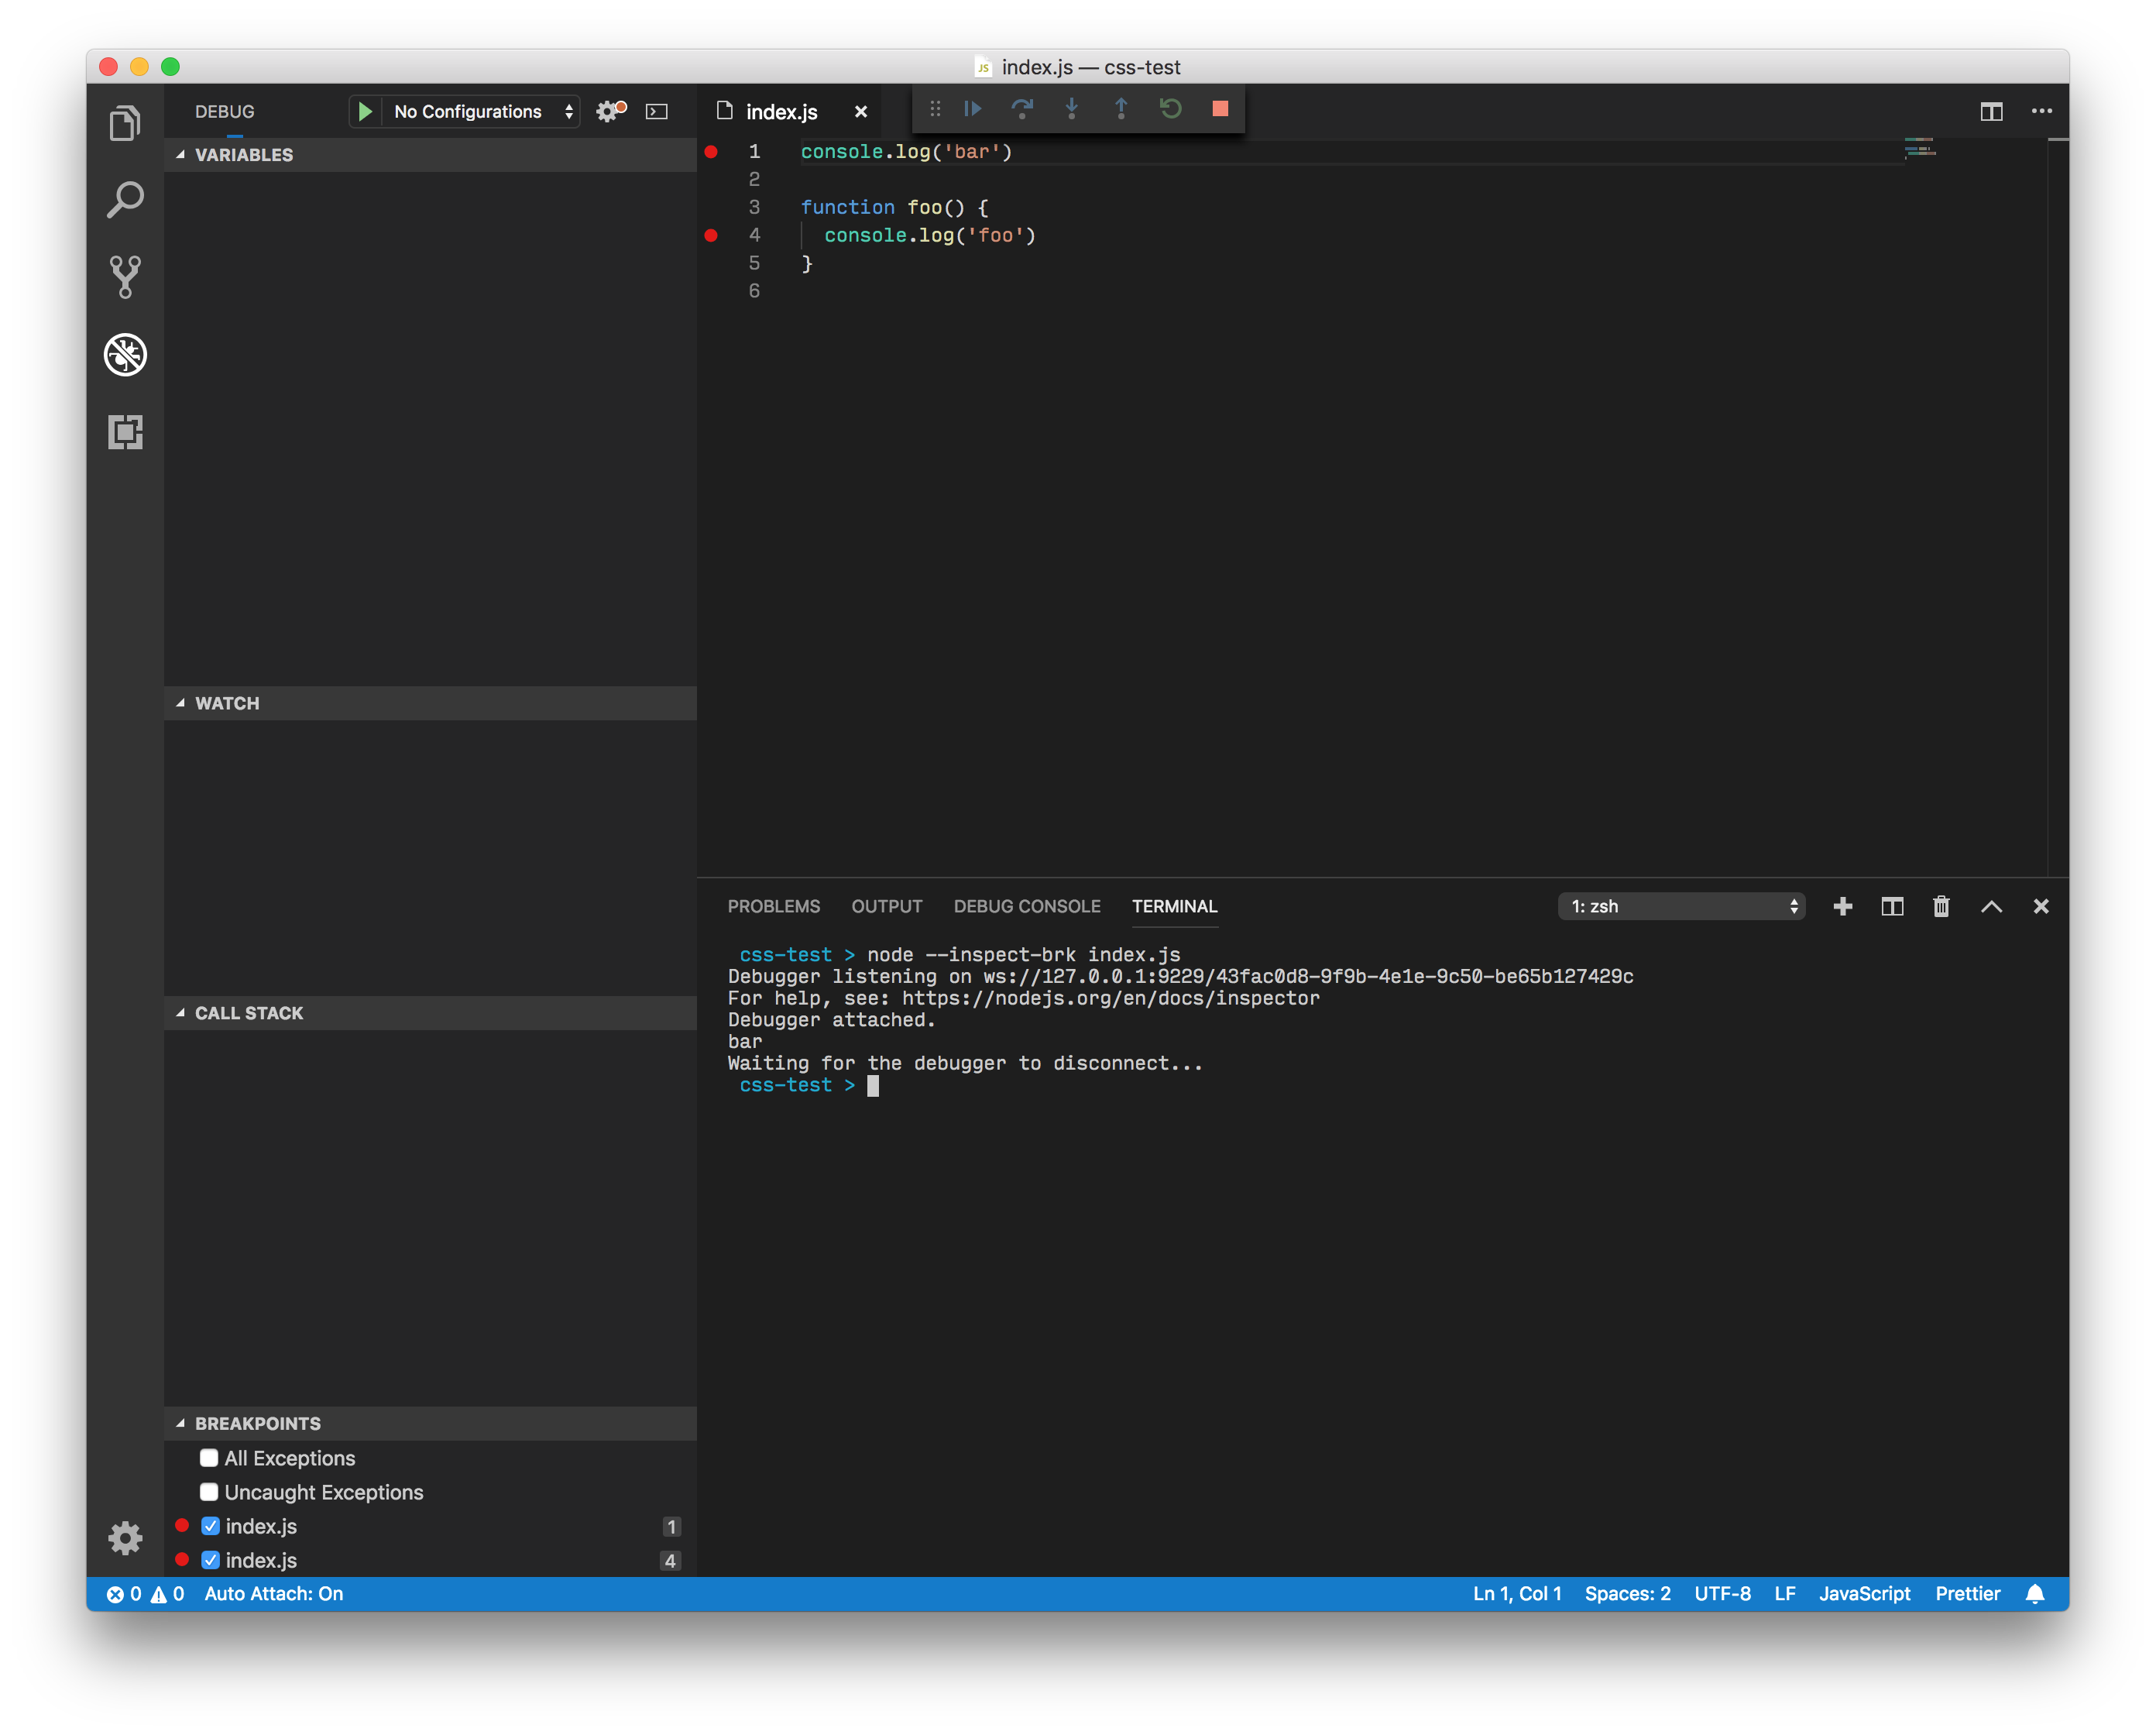Switch to the OUTPUT tab

click(x=886, y=906)
